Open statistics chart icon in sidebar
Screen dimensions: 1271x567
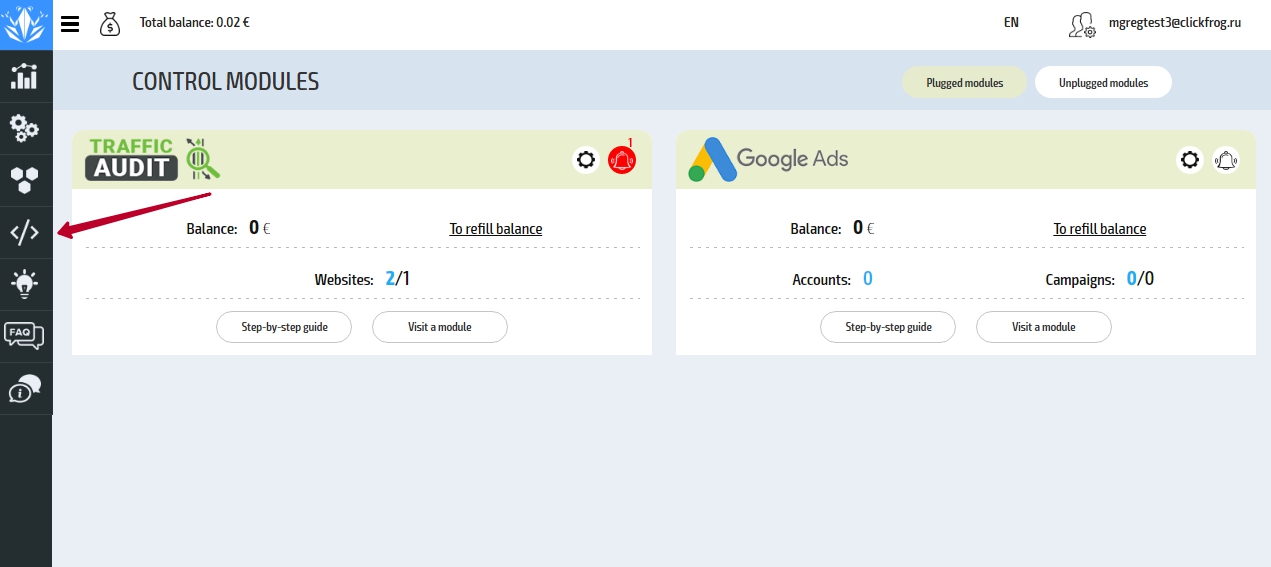coord(25,77)
